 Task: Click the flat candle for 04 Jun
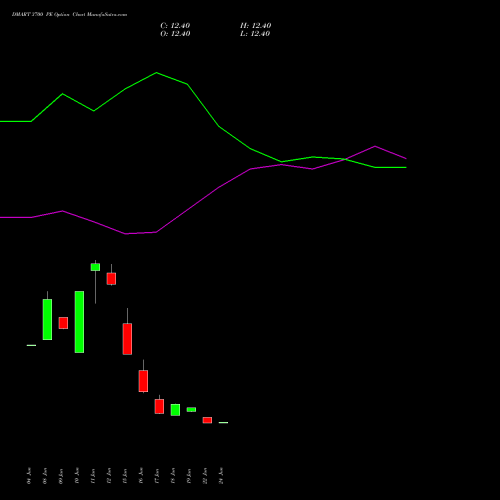pos(31,345)
